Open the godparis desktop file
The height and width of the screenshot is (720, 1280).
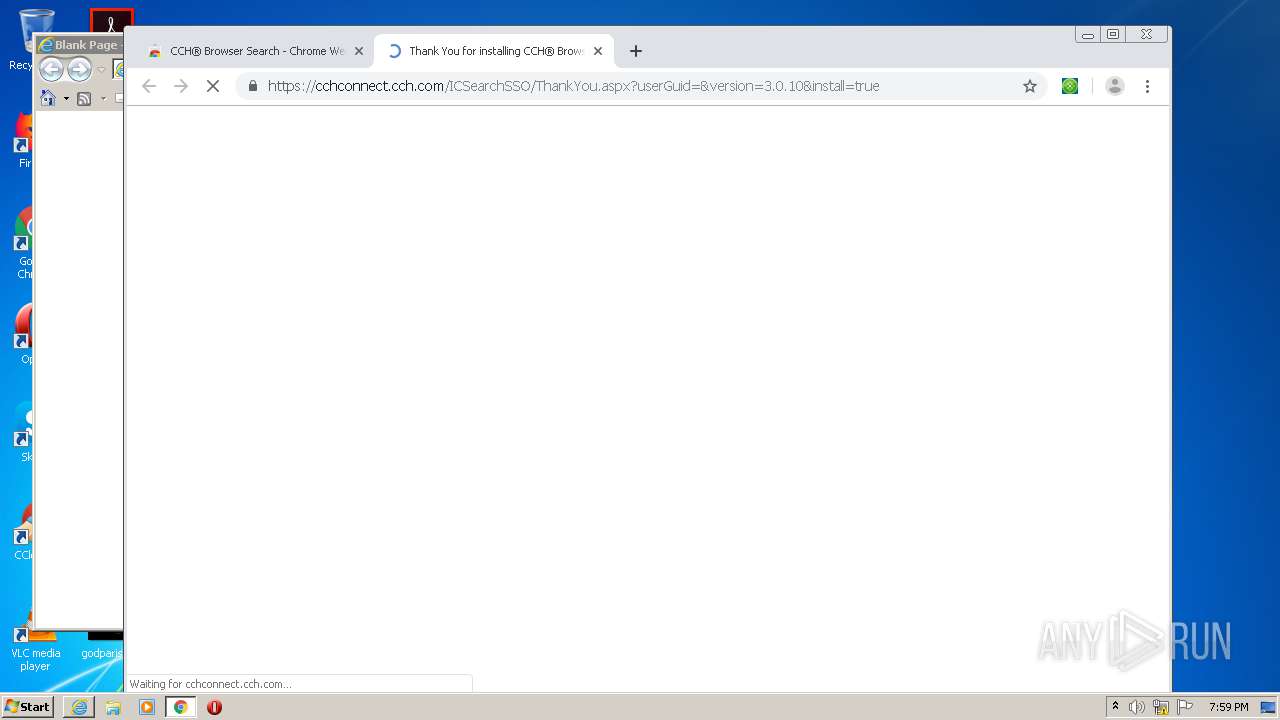pyautogui.click(x=102, y=645)
